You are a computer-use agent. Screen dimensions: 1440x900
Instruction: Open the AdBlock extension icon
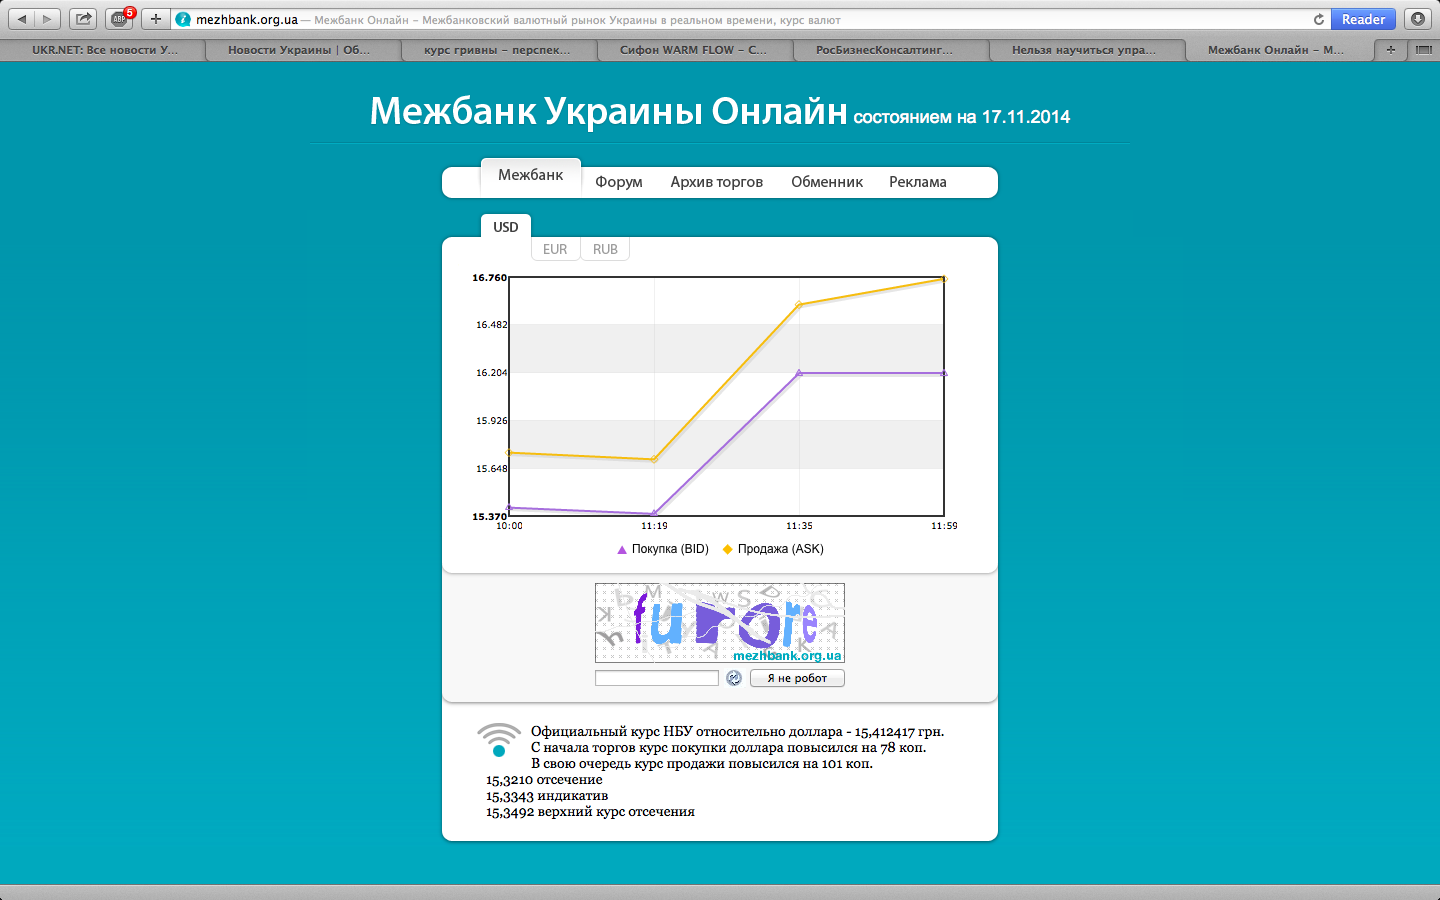[120, 19]
